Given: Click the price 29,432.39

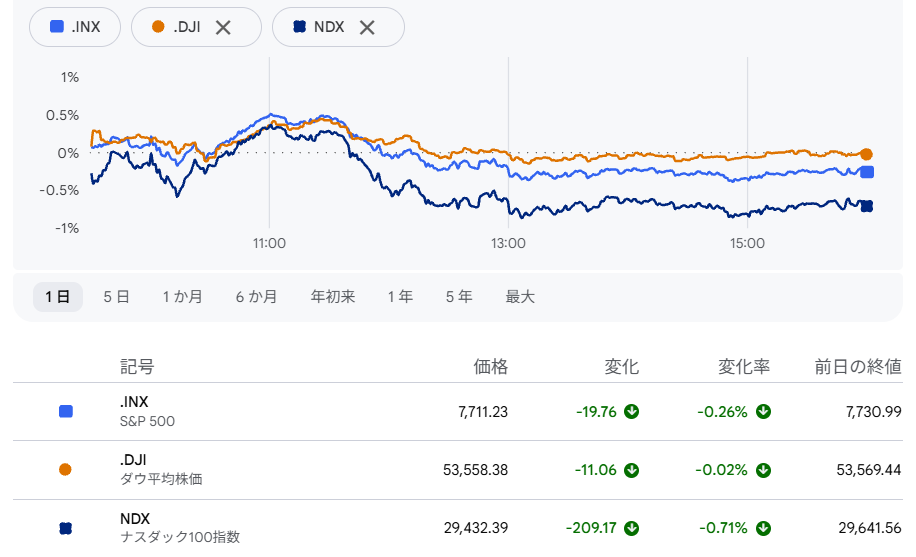Looking at the screenshot, I should (x=476, y=528).
